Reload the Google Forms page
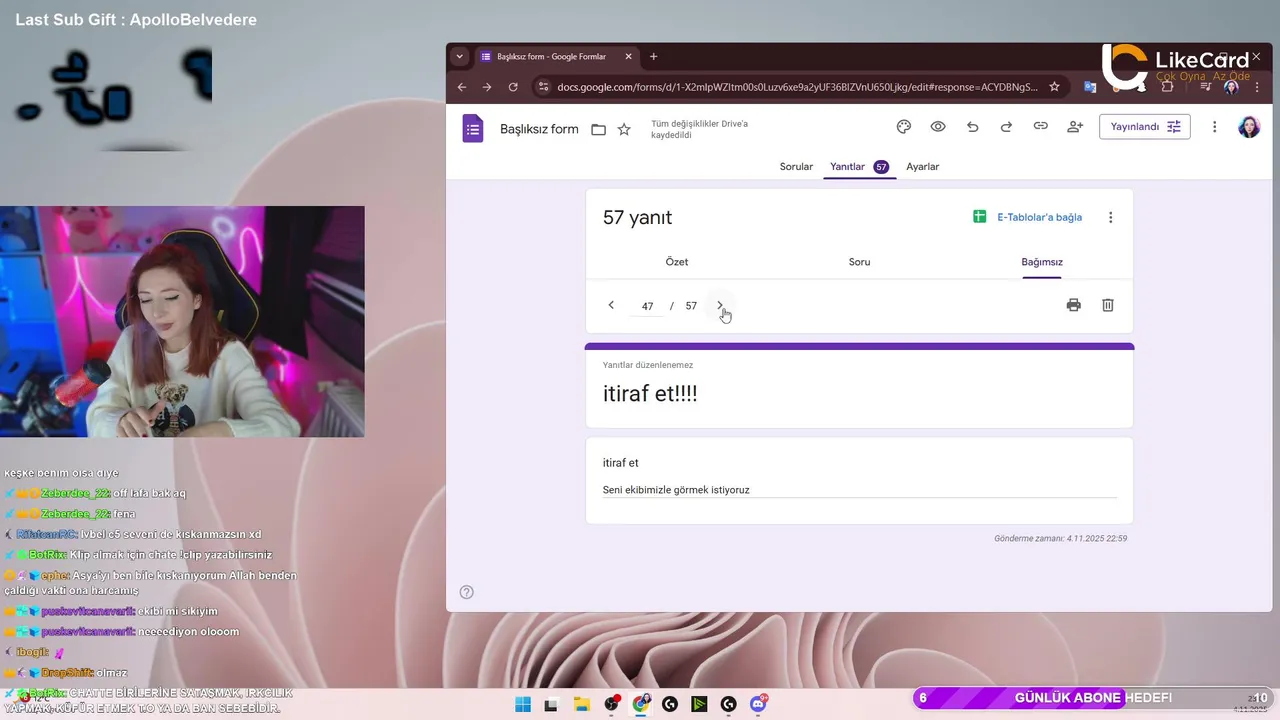1280x720 pixels. coord(513,87)
